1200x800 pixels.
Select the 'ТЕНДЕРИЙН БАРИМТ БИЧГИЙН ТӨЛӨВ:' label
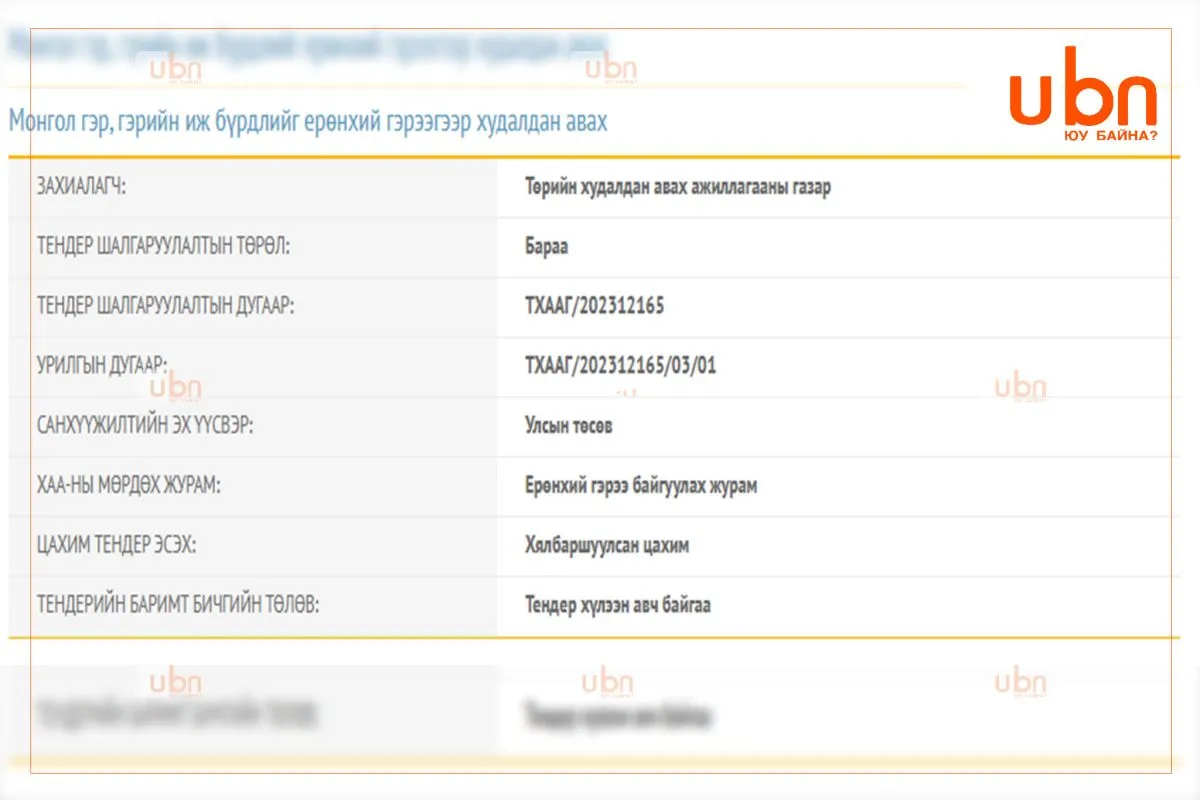[x=178, y=606]
